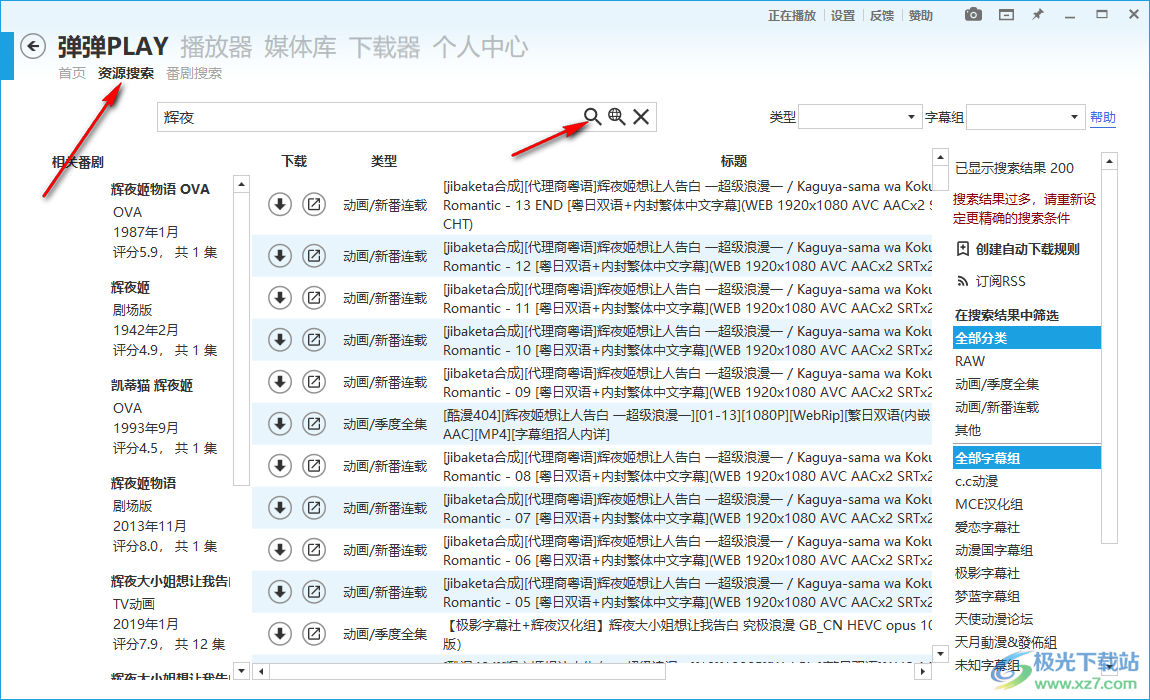
Task: Download the Romantic - 08 entry
Action: (279, 466)
